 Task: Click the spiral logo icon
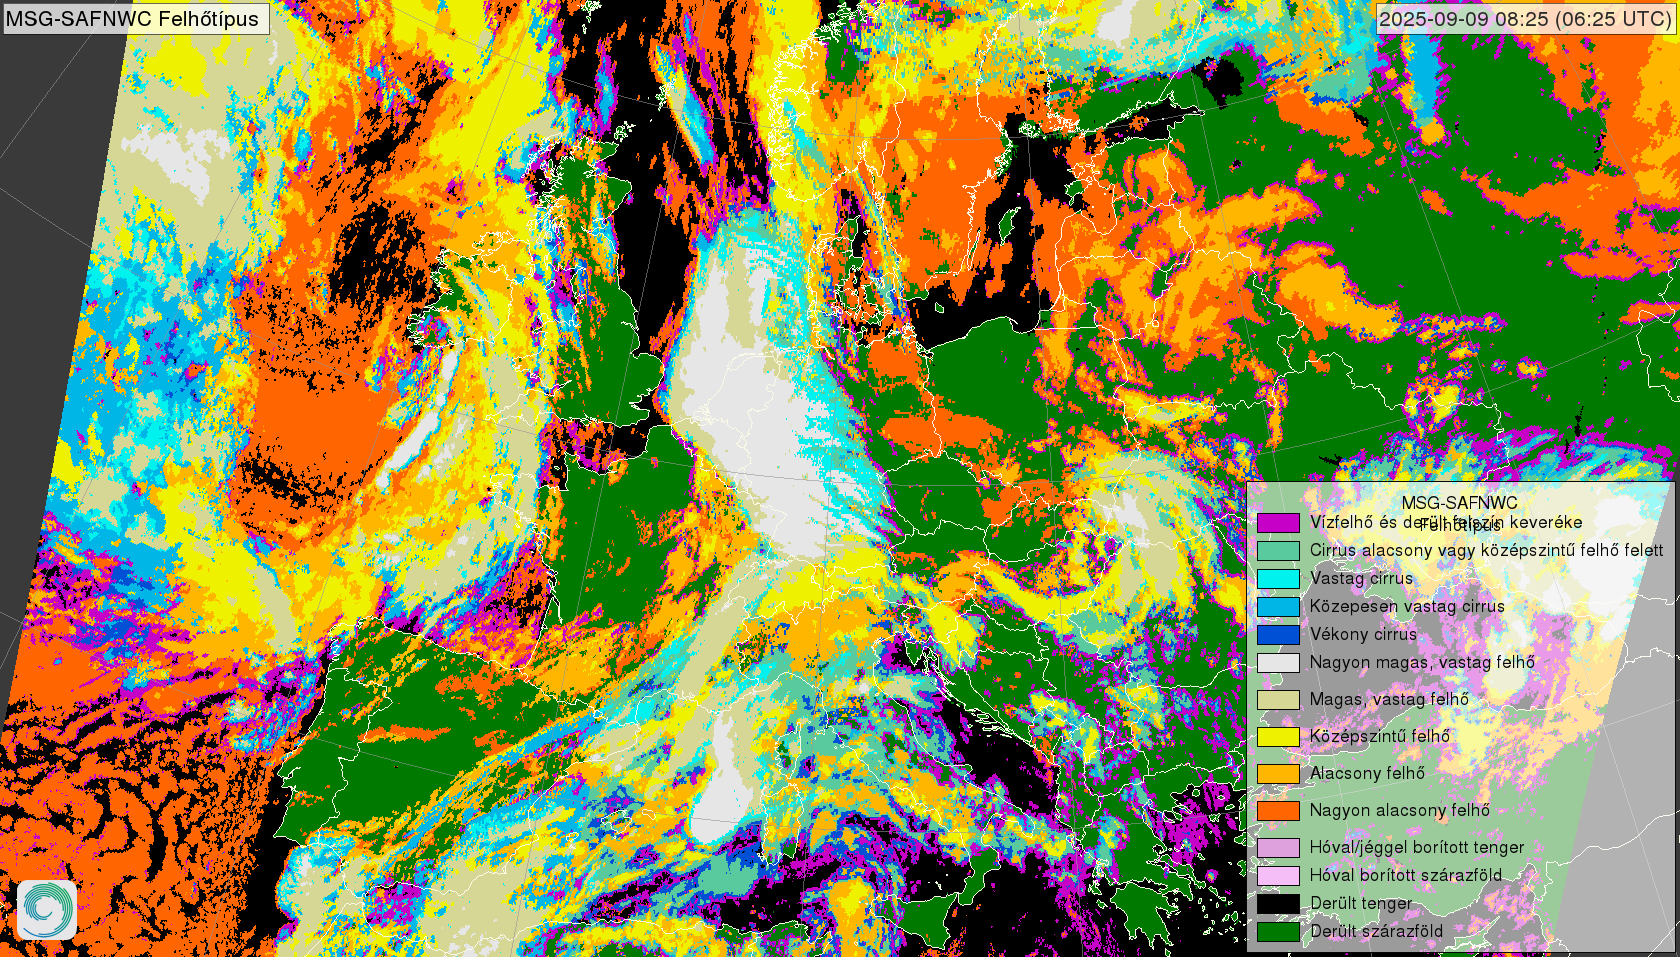pyautogui.click(x=47, y=909)
